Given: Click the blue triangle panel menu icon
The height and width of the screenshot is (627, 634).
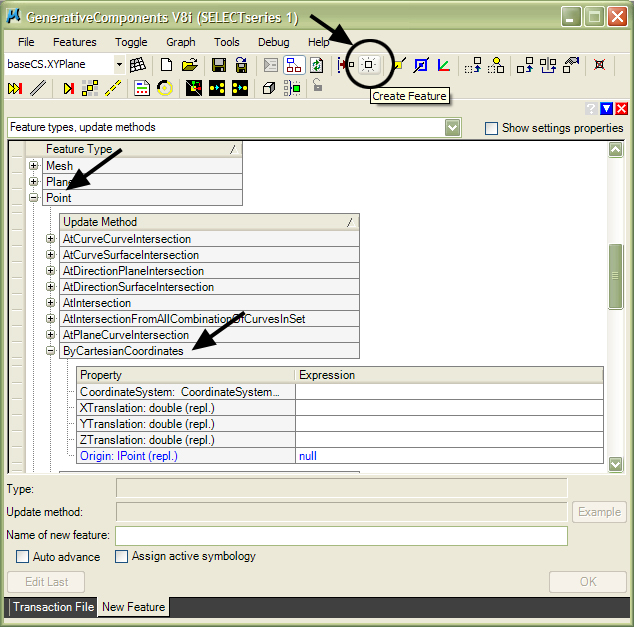Looking at the screenshot, I should tap(607, 109).
